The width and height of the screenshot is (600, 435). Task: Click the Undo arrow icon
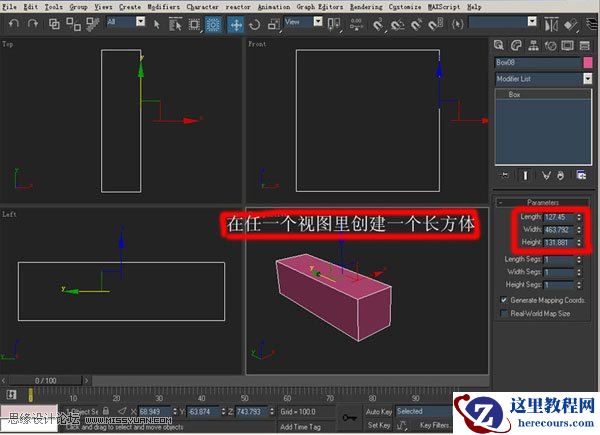point(14,24)
